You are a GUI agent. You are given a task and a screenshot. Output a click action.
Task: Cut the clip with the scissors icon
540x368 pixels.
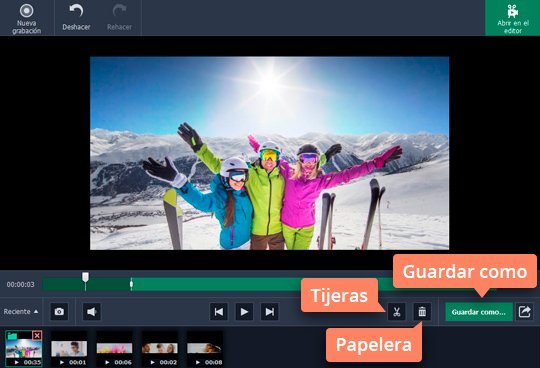pos(396,312)
